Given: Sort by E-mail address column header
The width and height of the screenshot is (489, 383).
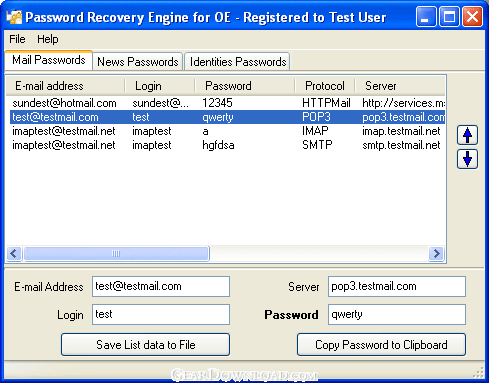Looking at the screenshot, I should (66, 86).
